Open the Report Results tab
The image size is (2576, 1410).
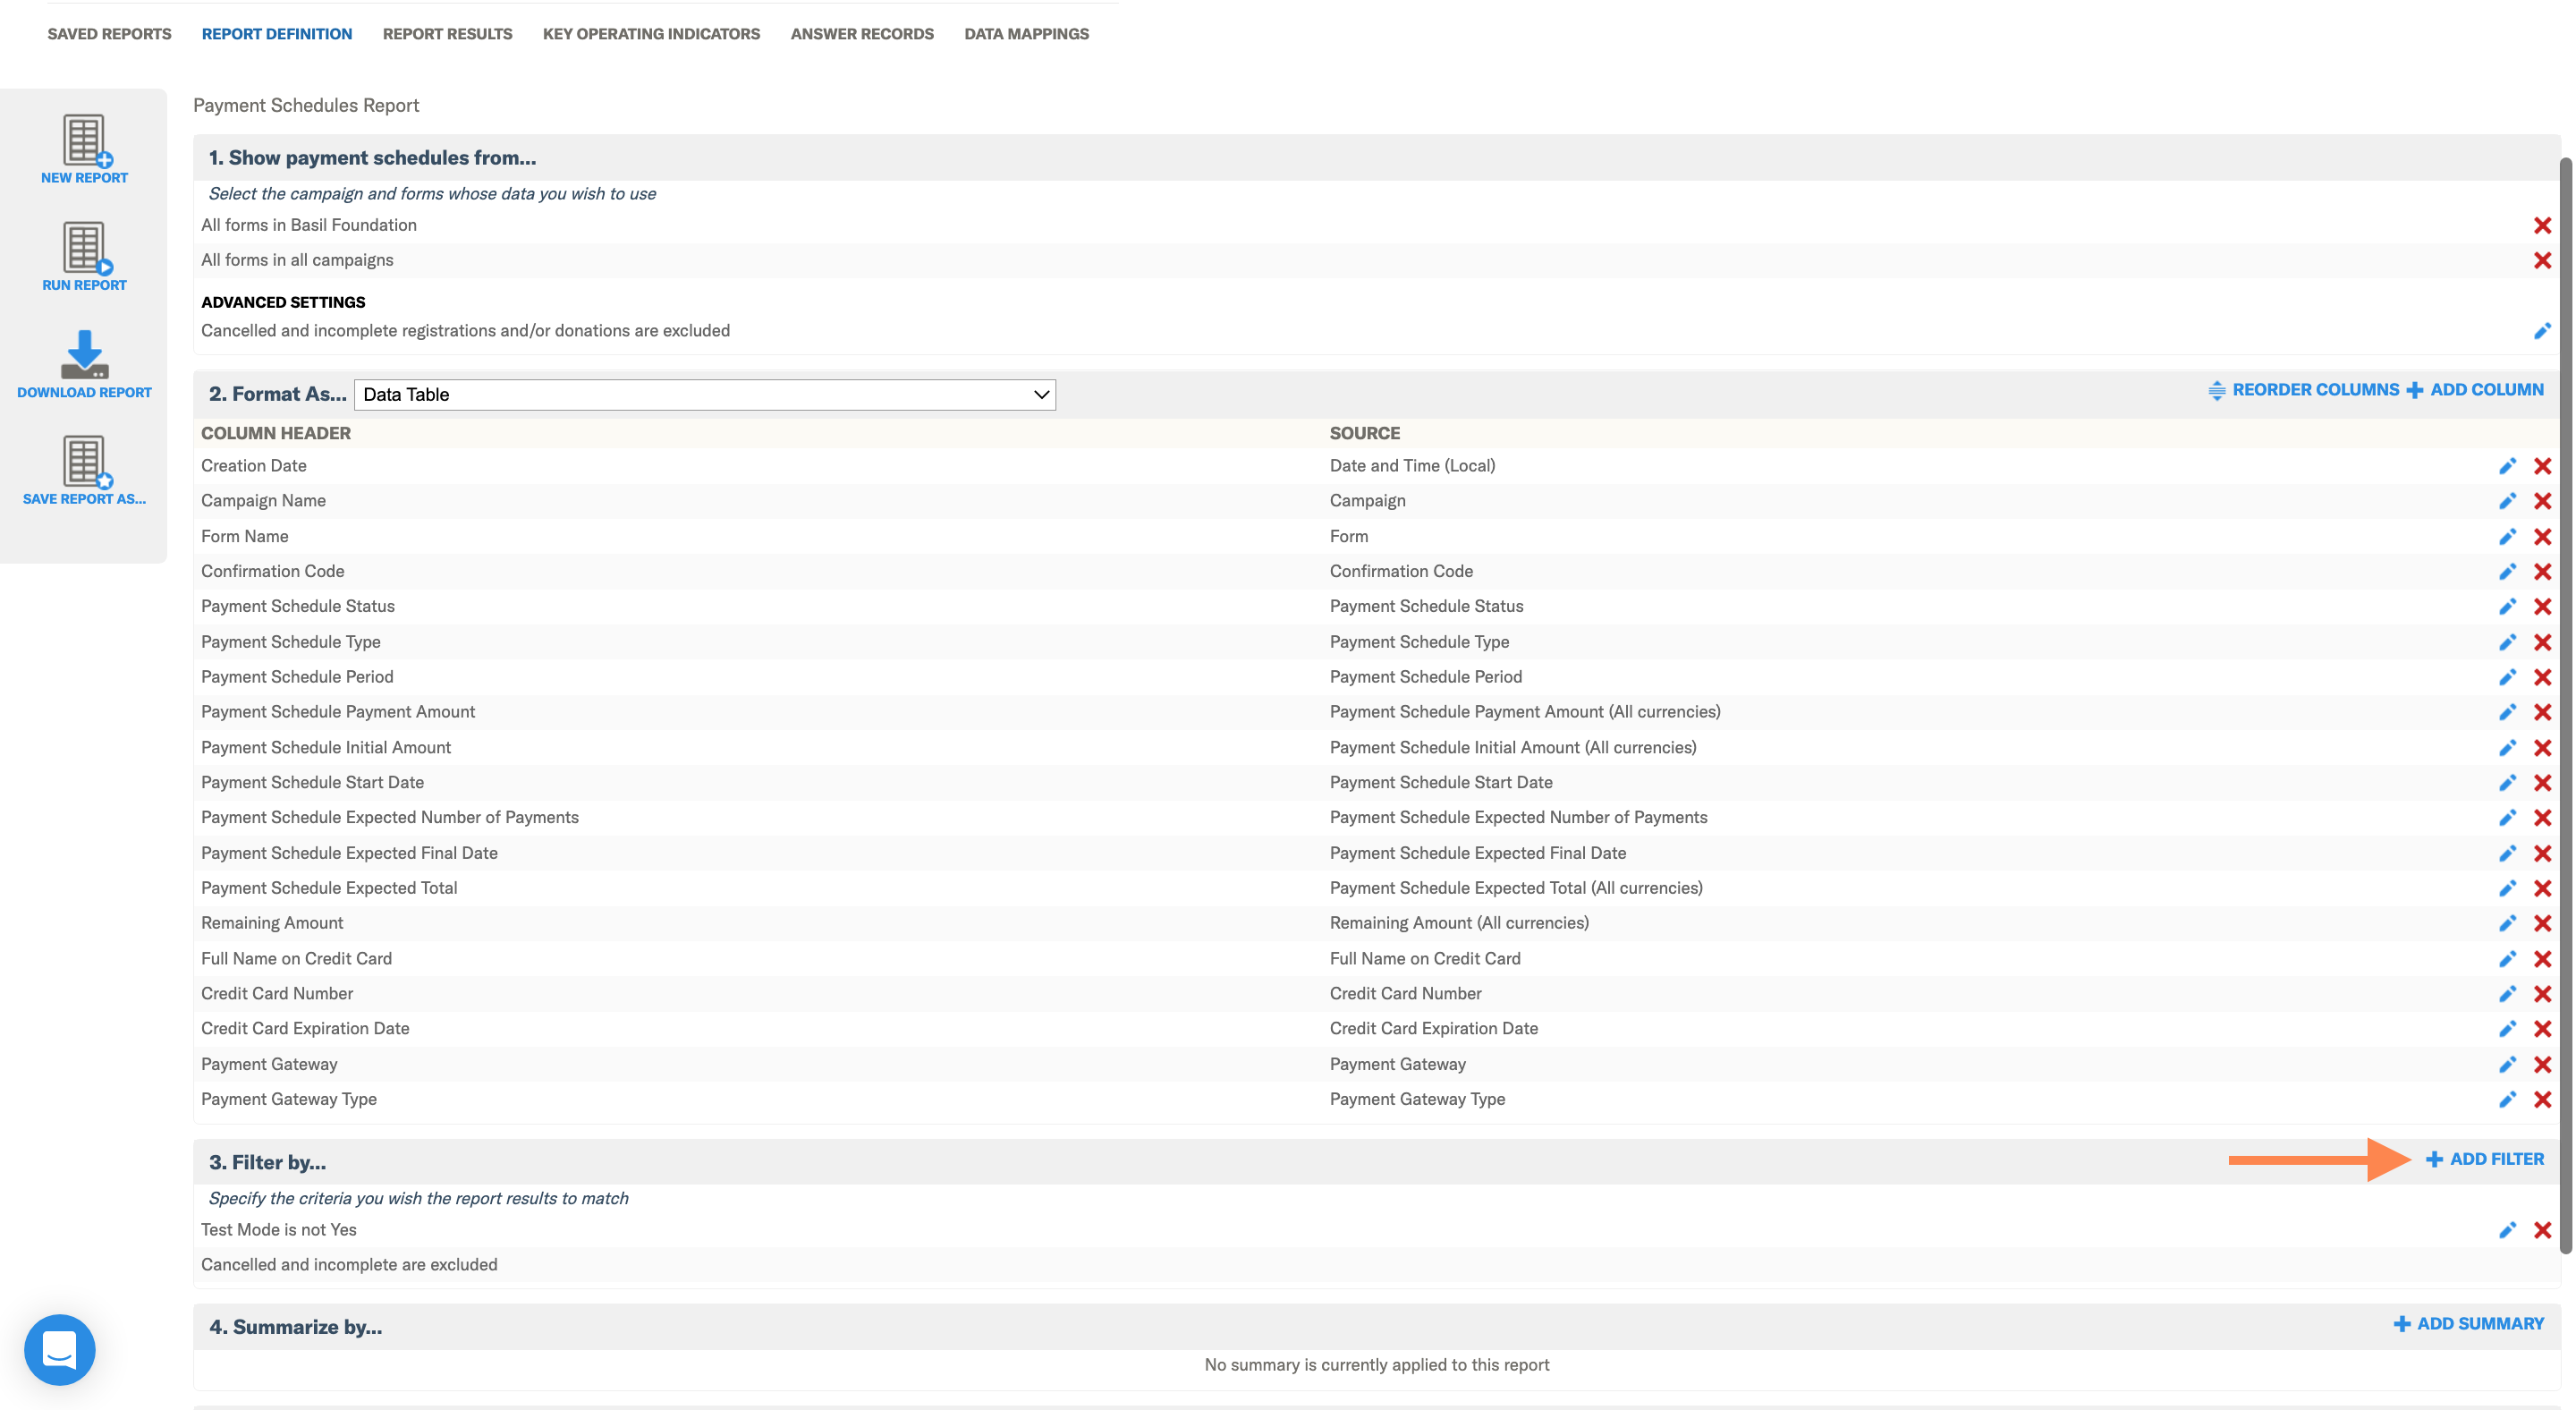(x=447, y=34)
